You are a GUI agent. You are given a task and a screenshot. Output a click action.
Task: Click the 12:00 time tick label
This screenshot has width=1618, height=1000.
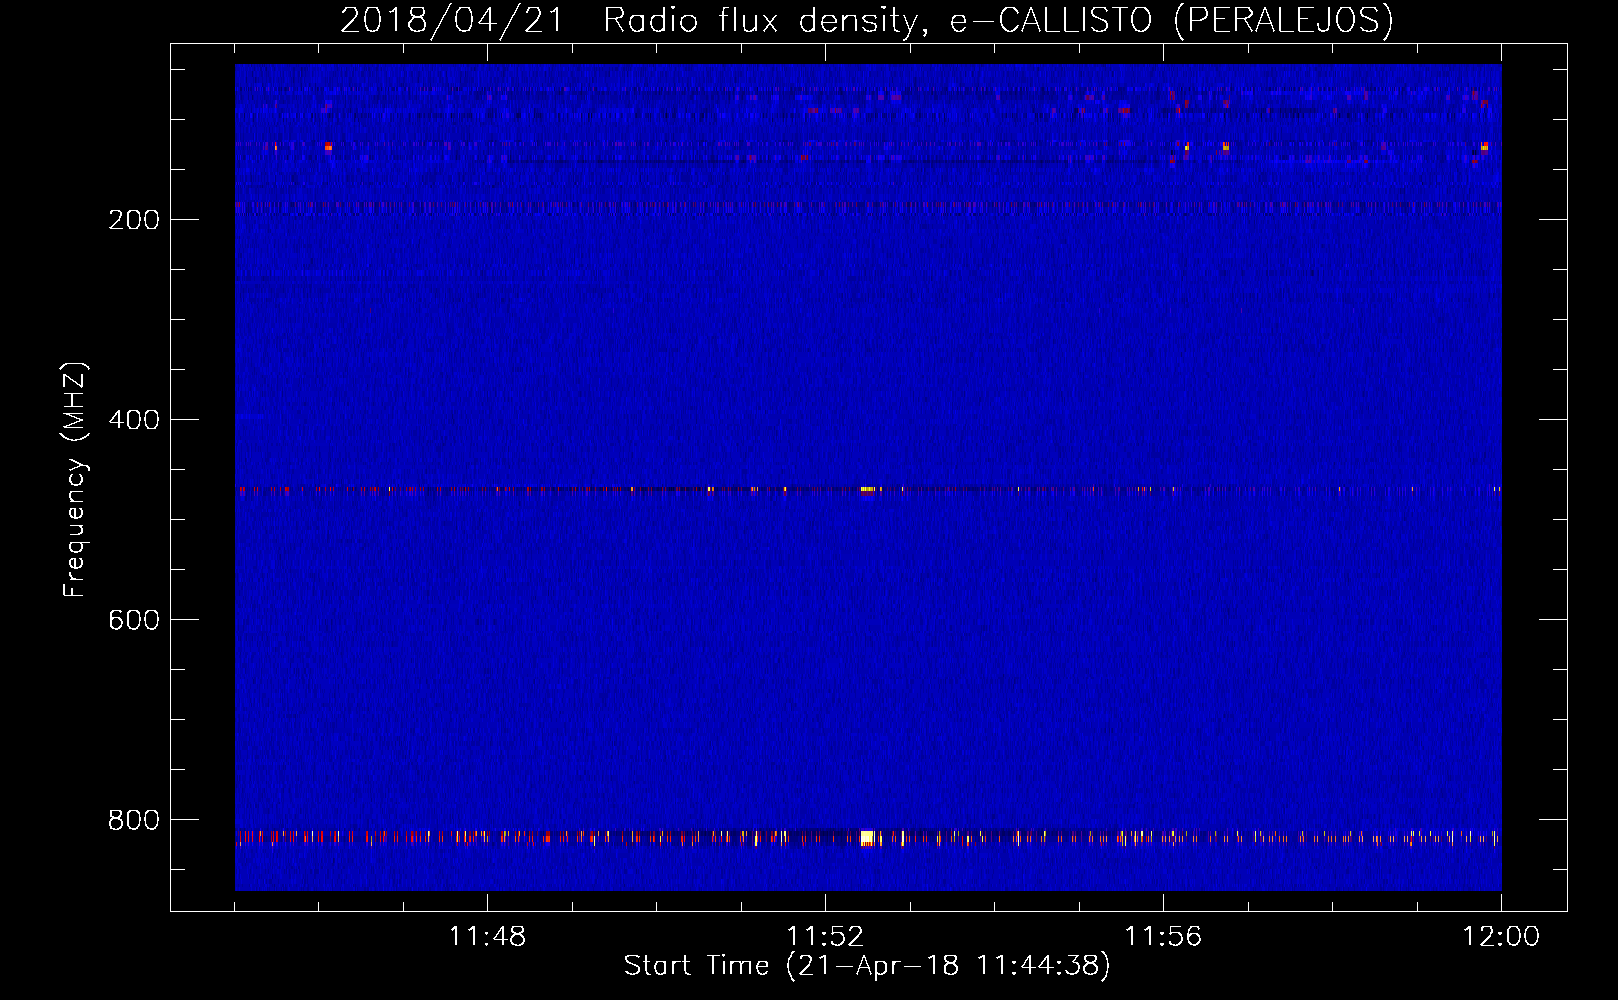coord(1501,937)
